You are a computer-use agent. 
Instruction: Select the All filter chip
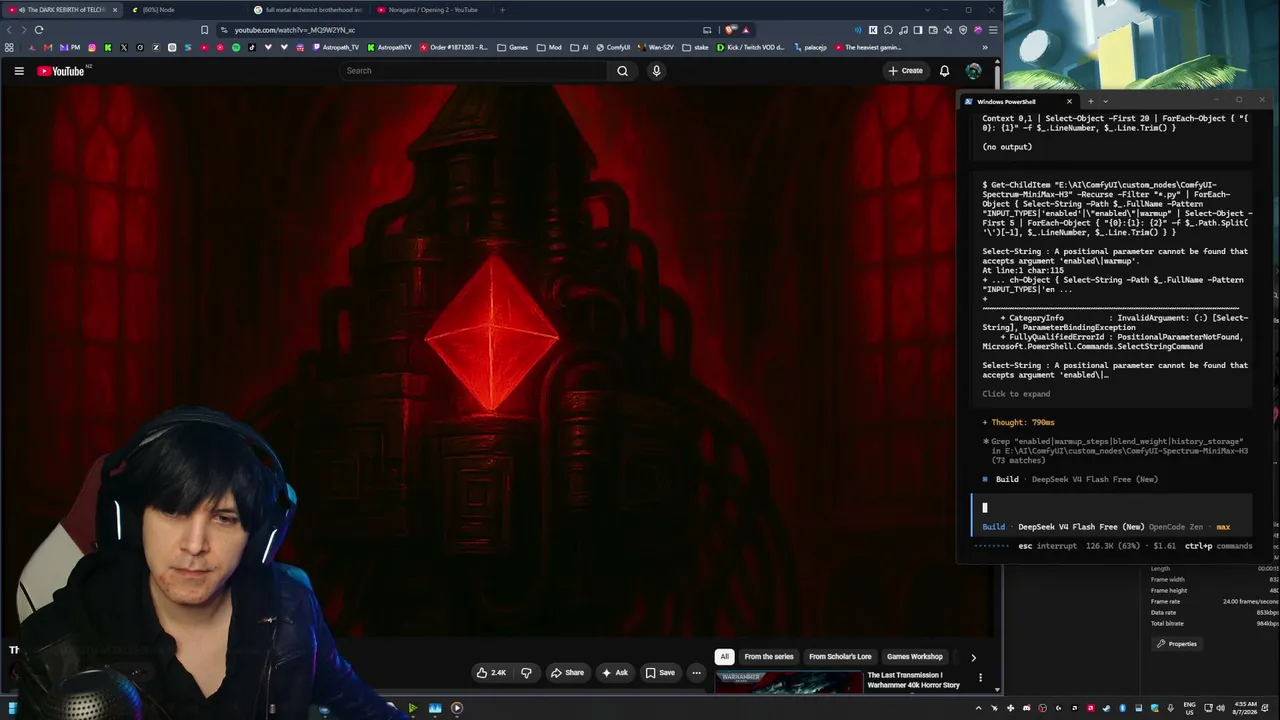[x=724, y=657]
